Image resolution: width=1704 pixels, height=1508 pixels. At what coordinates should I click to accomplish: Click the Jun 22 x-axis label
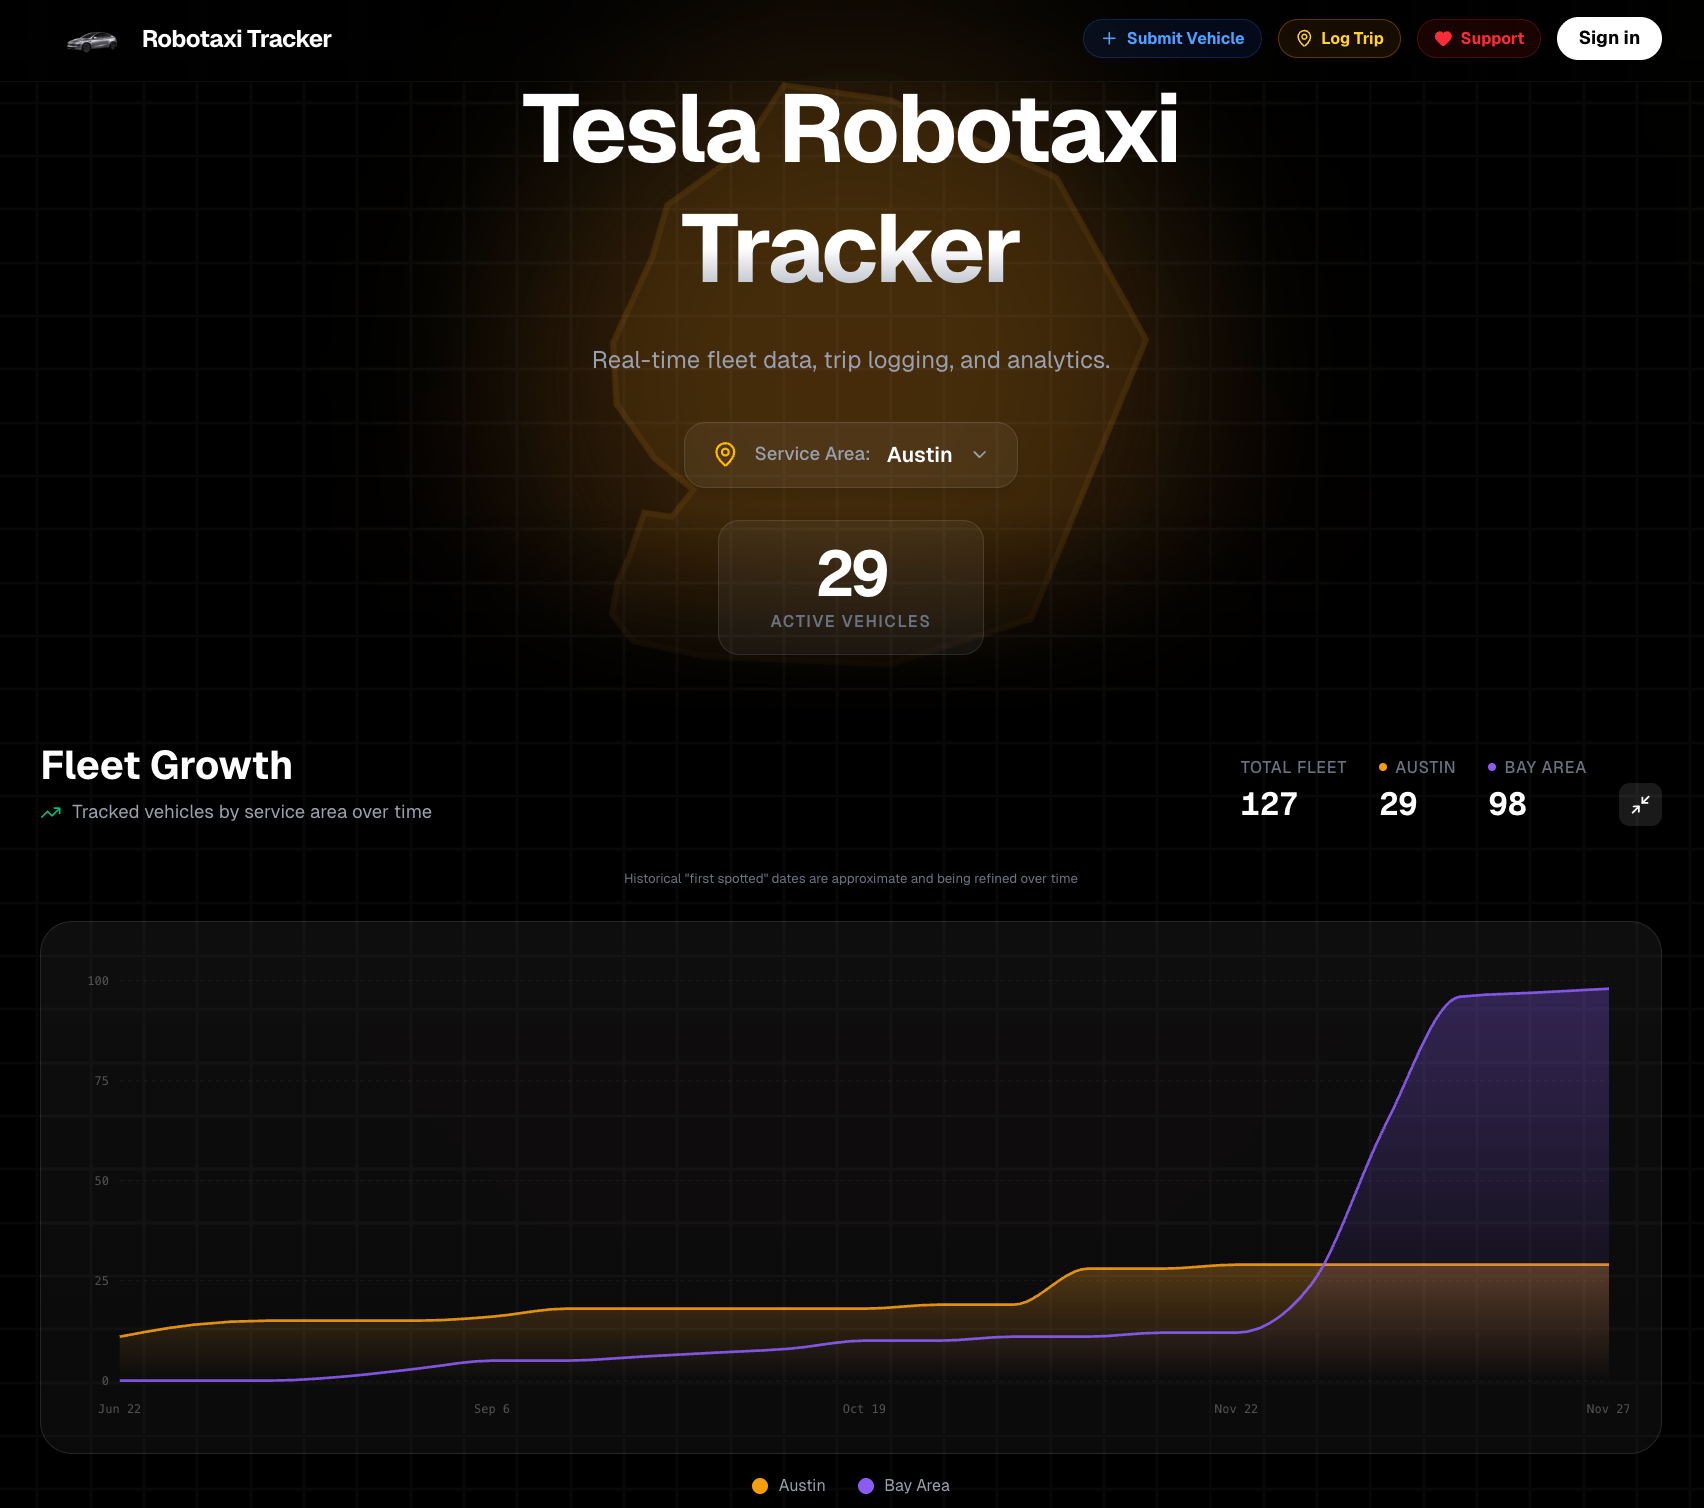point(120,1409)
